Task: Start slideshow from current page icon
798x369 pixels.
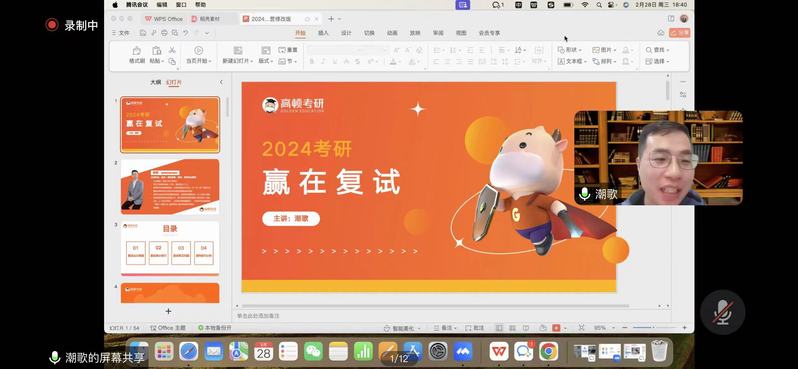Action: pyautogui.click(x=198, y=50)
